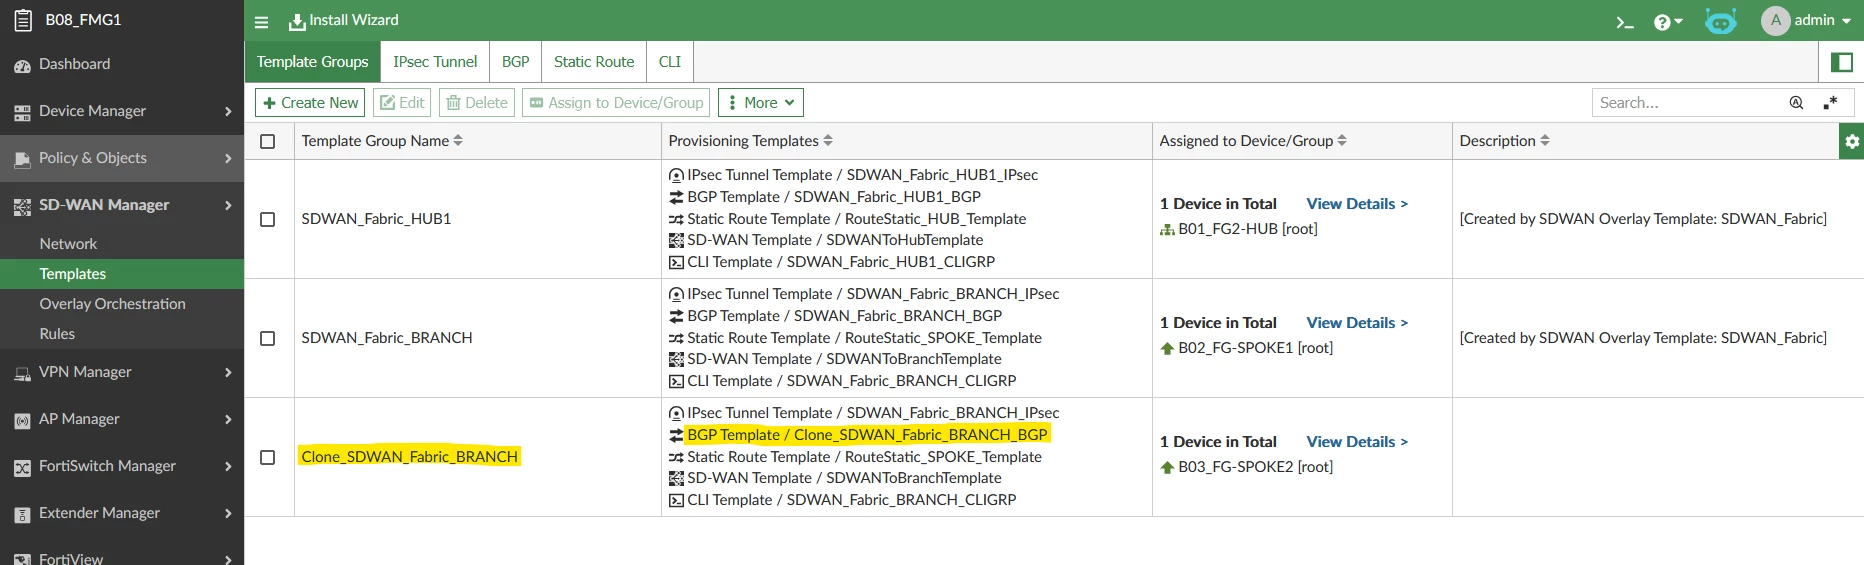The height and width of the screenshot is (565, 1864).
Task: Focus the Search input field
Action: (x=1690, y=103)
